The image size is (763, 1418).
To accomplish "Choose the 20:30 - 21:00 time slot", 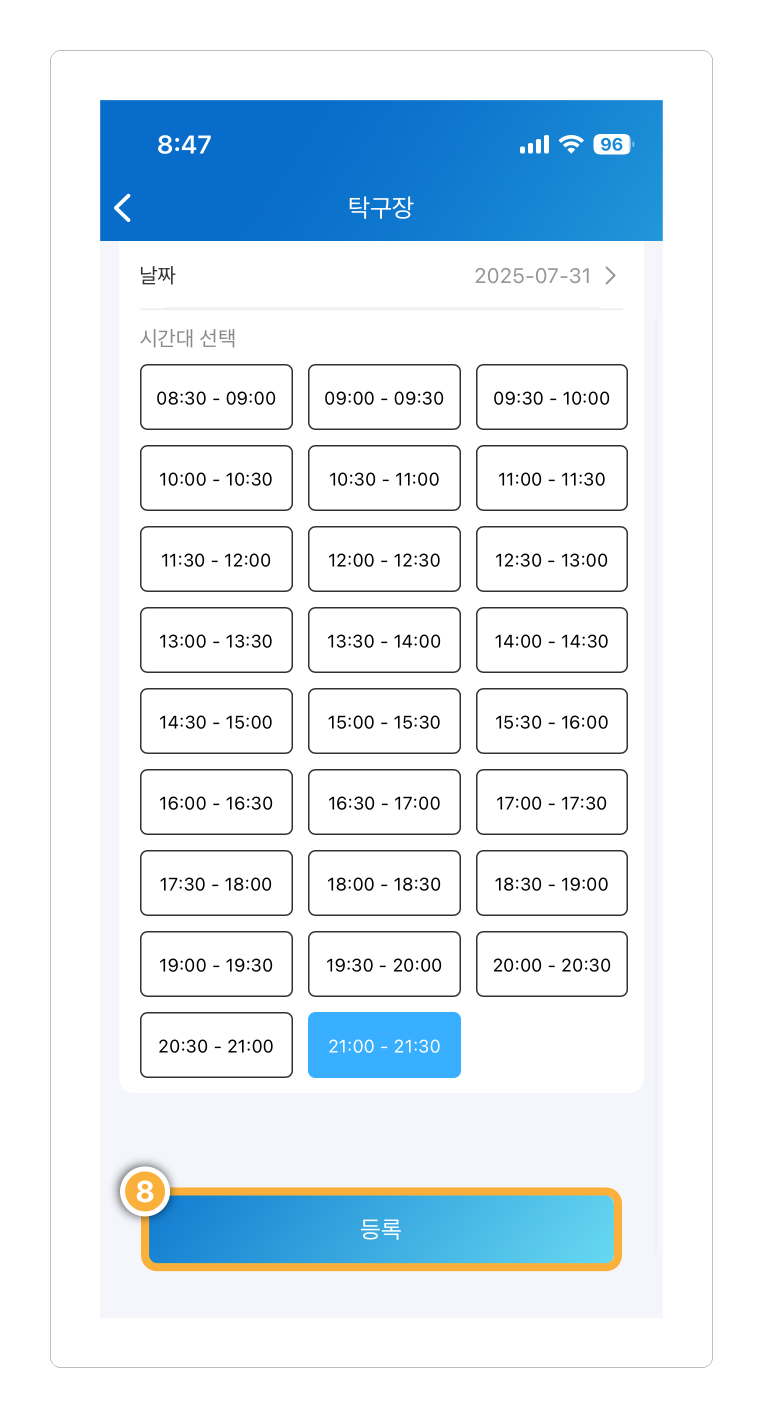I will pyautogui.click(x=216, y=1045).
